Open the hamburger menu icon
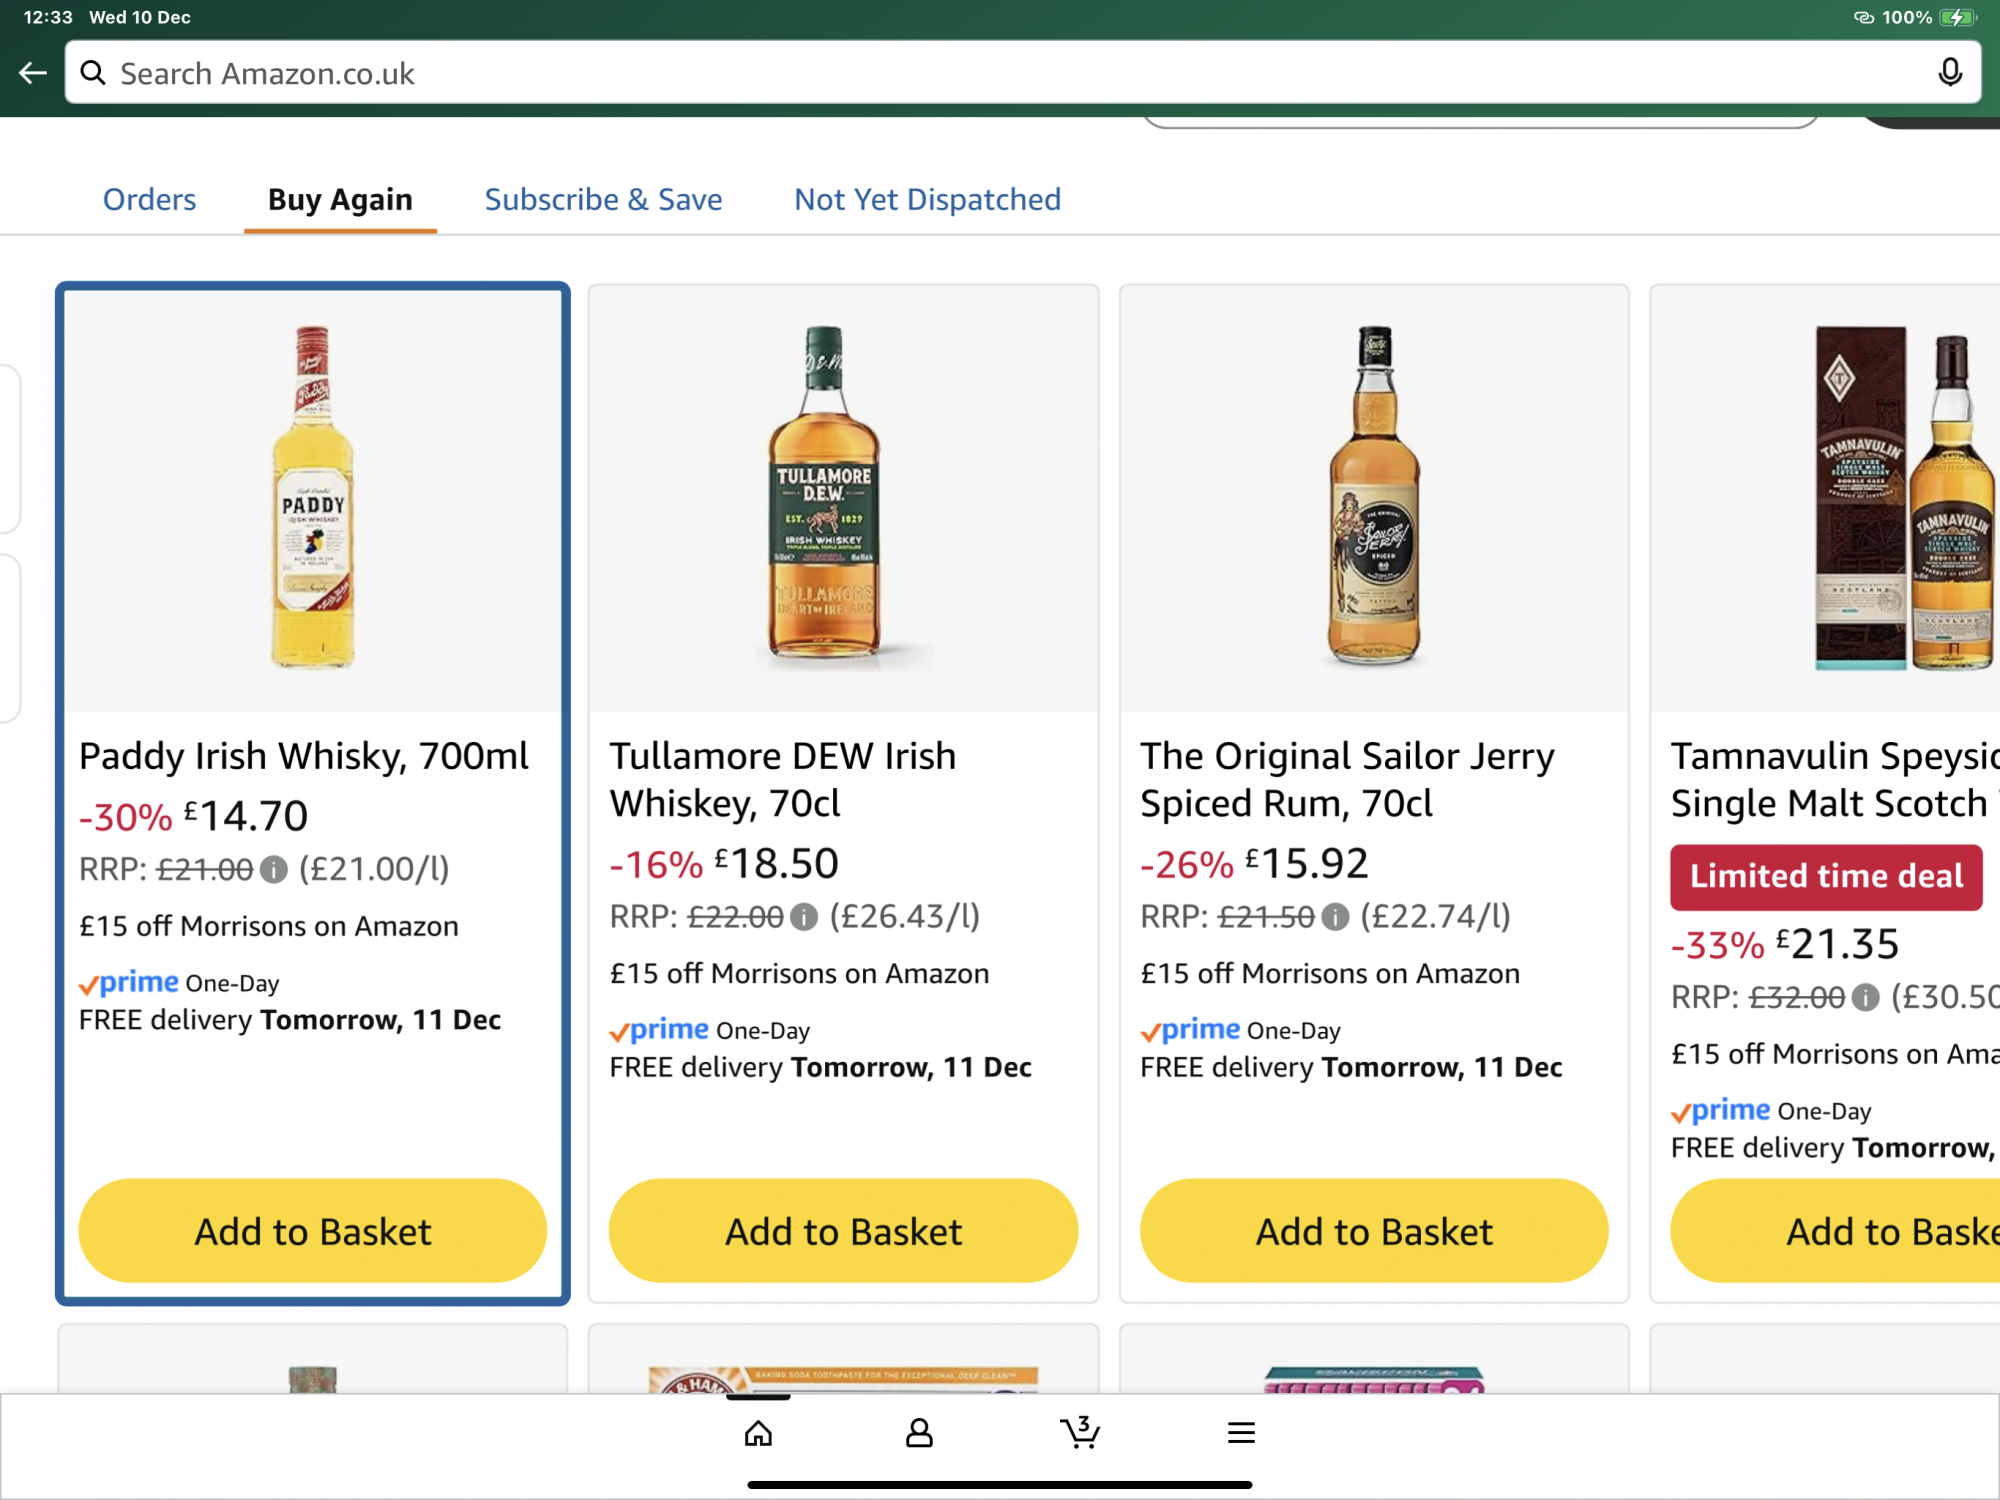 [1241, 1433]
